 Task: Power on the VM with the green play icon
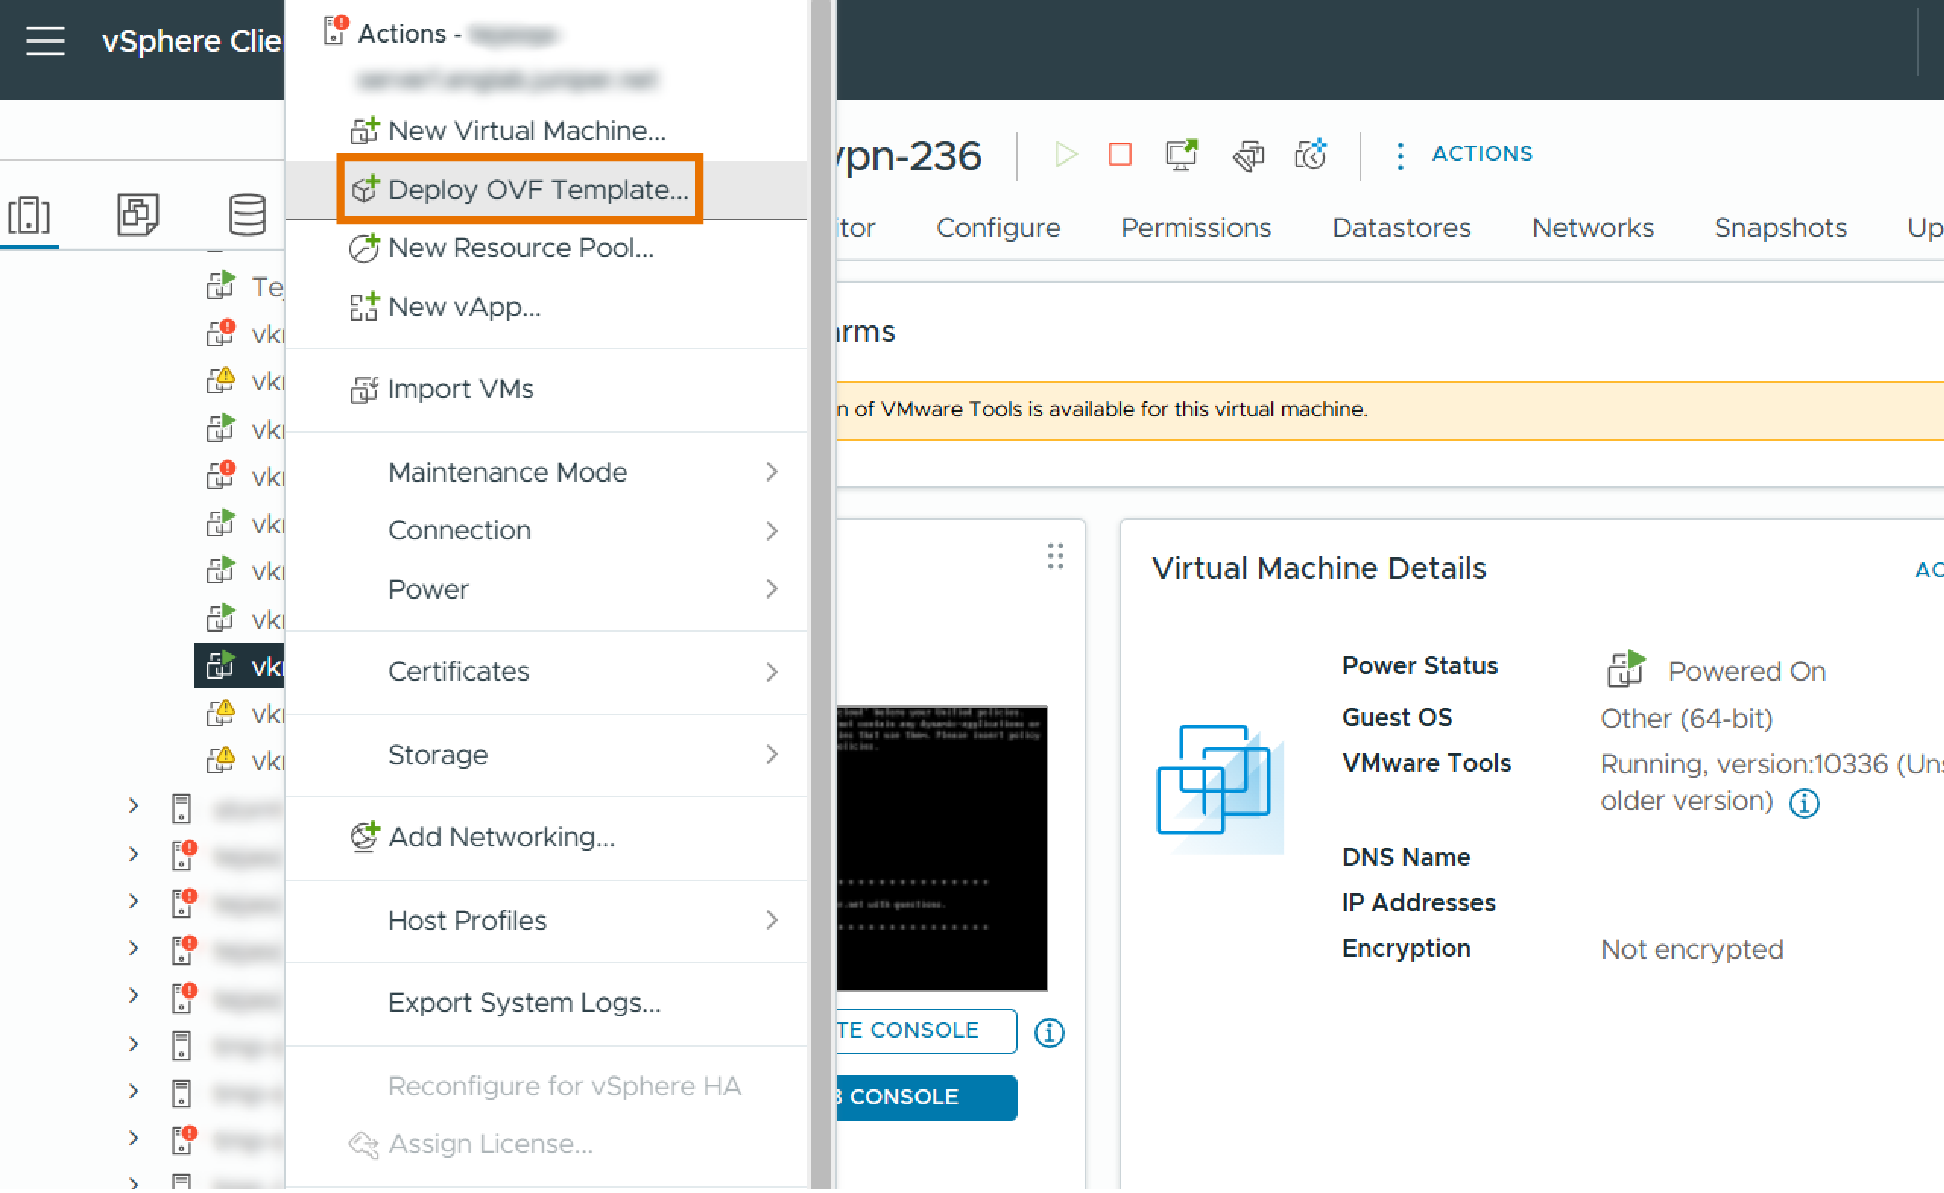(x=1065, y=155)
